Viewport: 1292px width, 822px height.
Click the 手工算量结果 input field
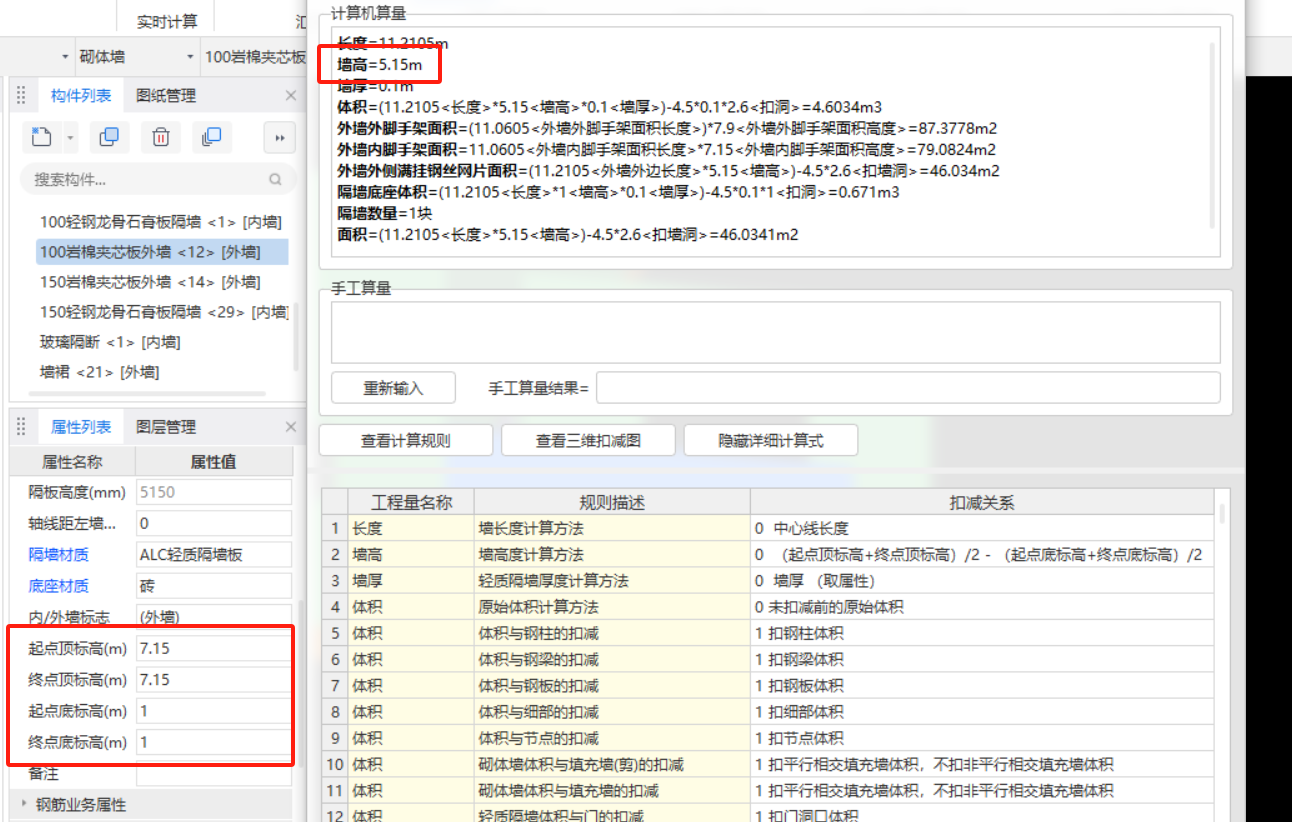[x=908, y=388]
